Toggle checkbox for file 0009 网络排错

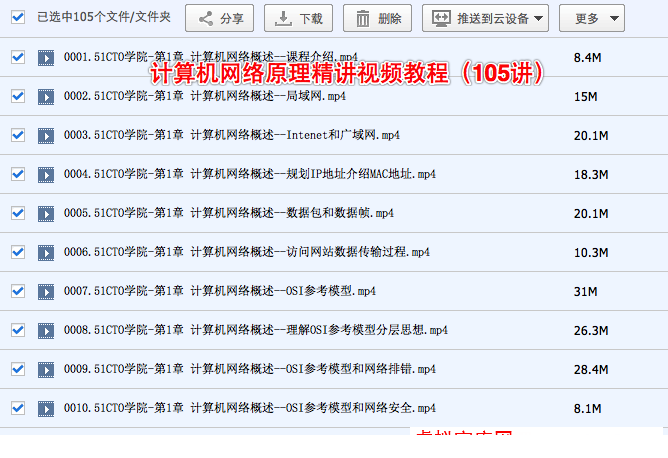(18, 369)
